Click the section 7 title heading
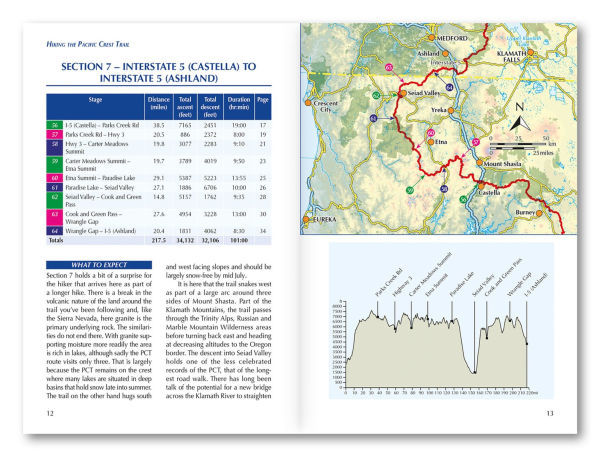 (159, 72)
